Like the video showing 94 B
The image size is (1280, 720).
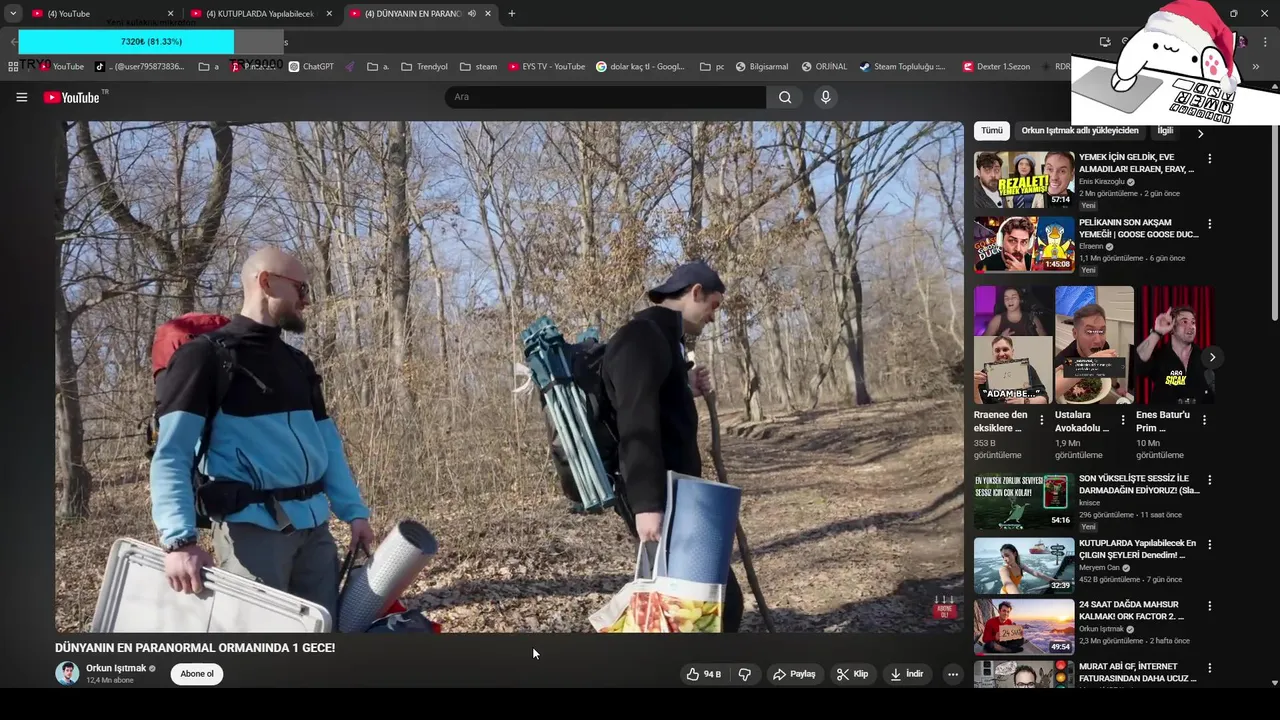(x=705, y=674)
